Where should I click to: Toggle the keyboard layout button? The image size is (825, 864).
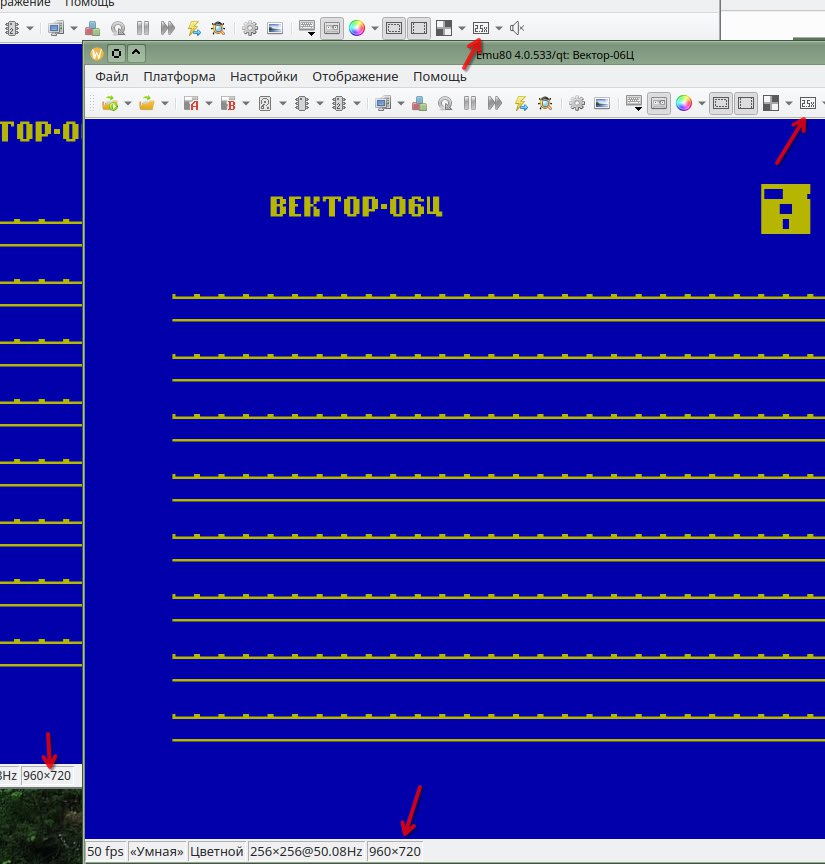click(633, 103)
